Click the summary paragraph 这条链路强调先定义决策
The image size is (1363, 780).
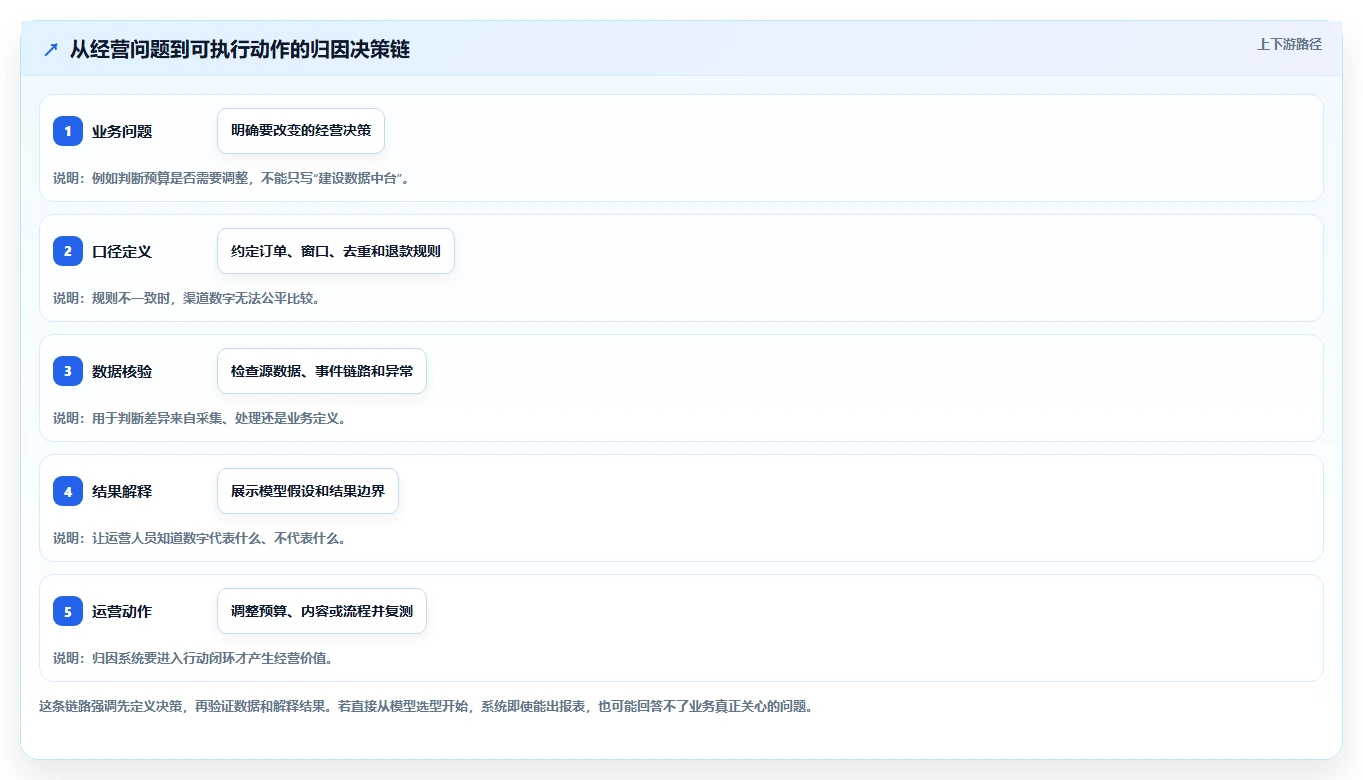(x=427, y=706)
